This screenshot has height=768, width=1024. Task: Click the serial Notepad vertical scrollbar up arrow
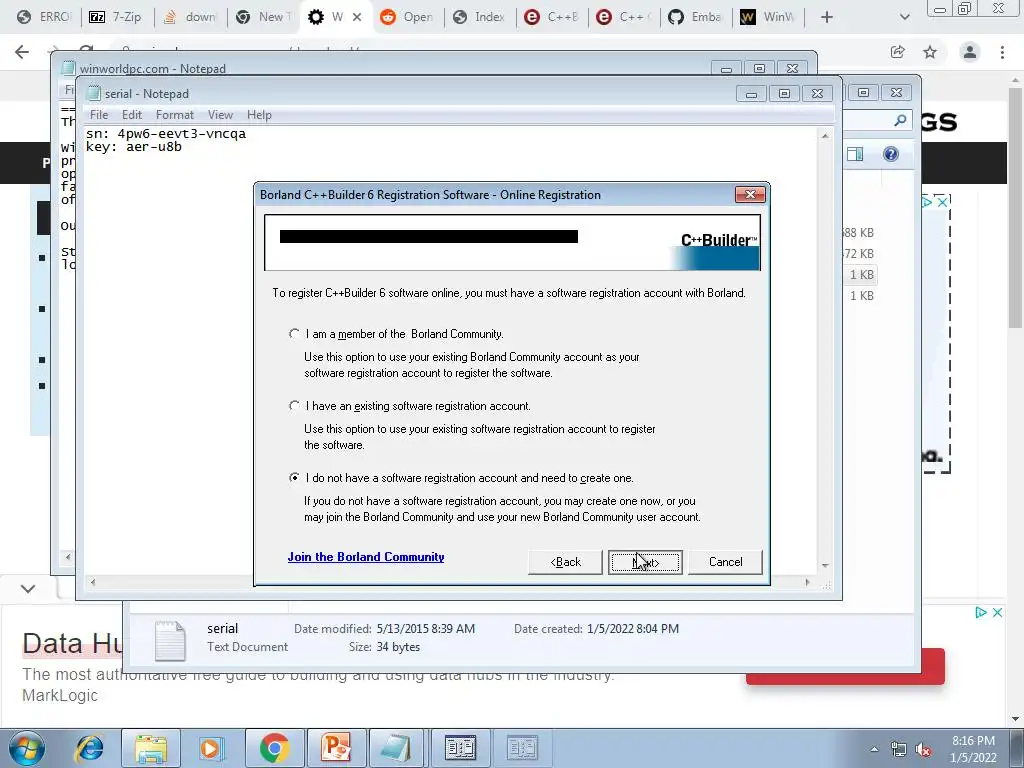point(825,136)
